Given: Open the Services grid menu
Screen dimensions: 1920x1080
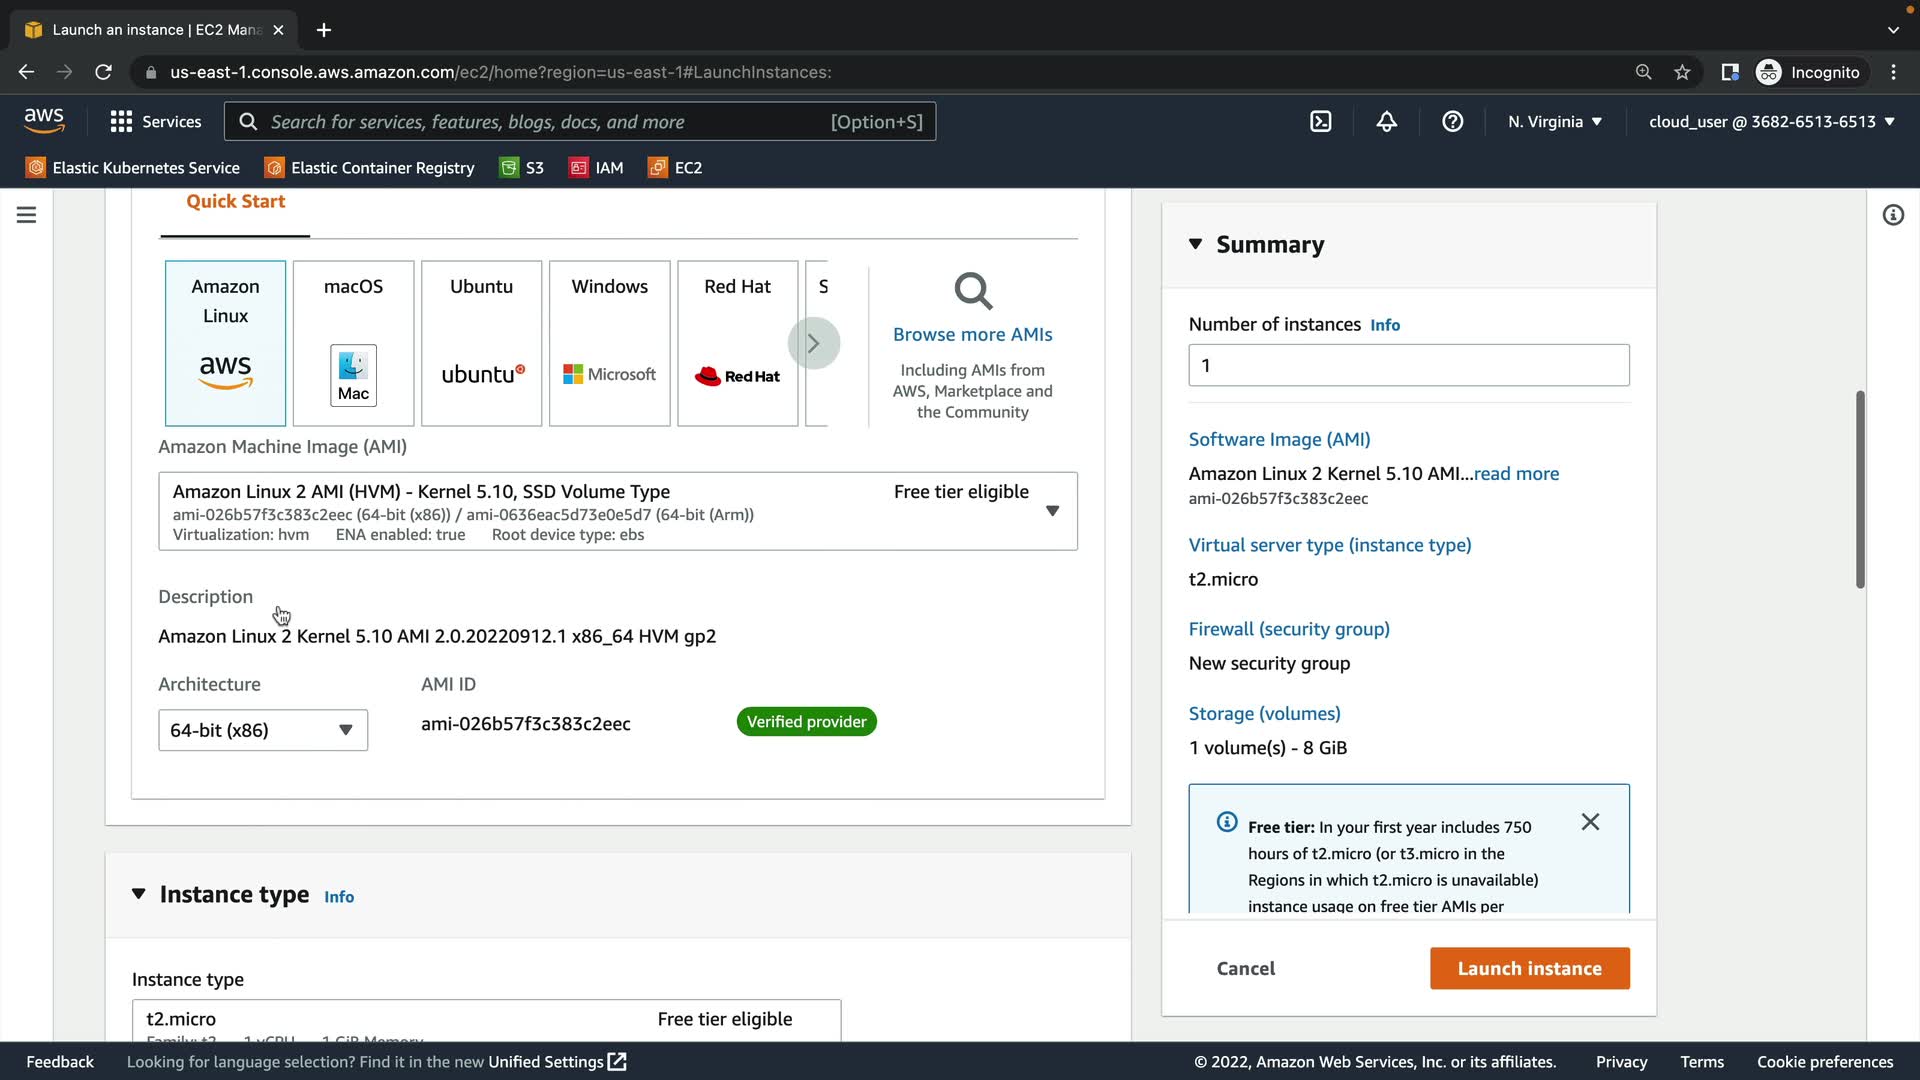Looking at the screenshot, I should pyautogui.click(x=155, y=122).
